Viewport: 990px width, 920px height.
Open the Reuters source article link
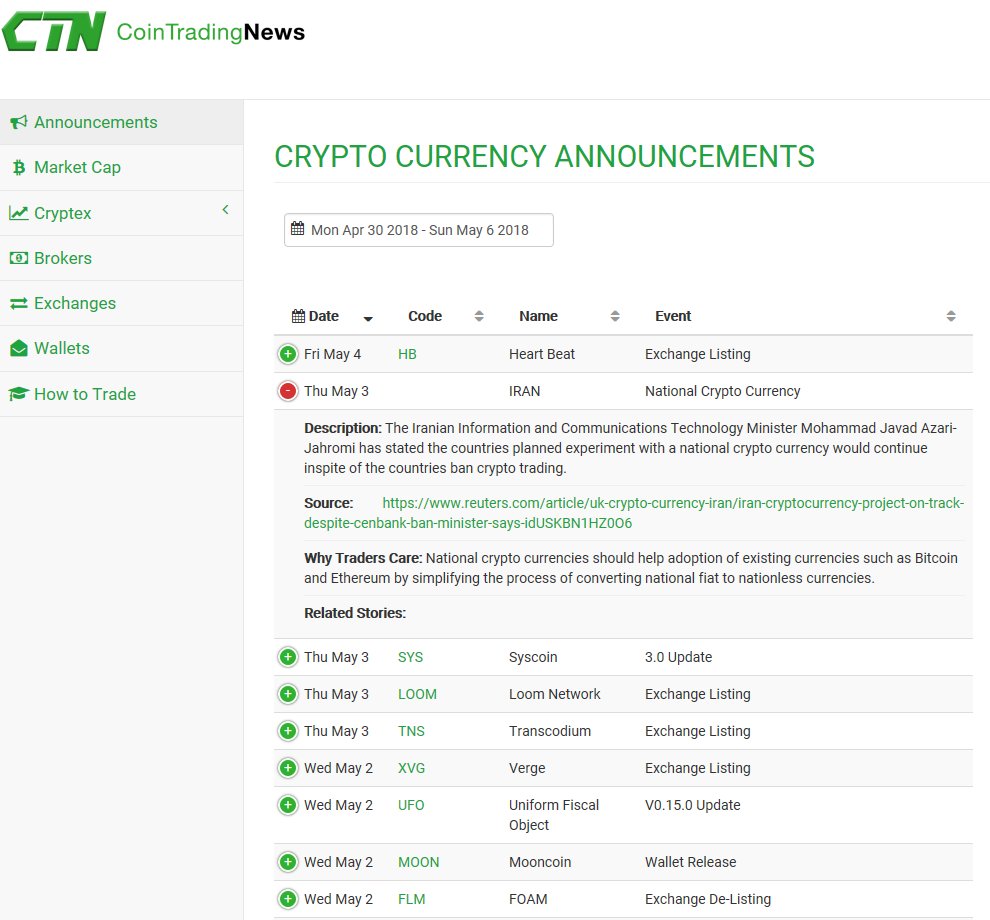click(x=634, y=513)
